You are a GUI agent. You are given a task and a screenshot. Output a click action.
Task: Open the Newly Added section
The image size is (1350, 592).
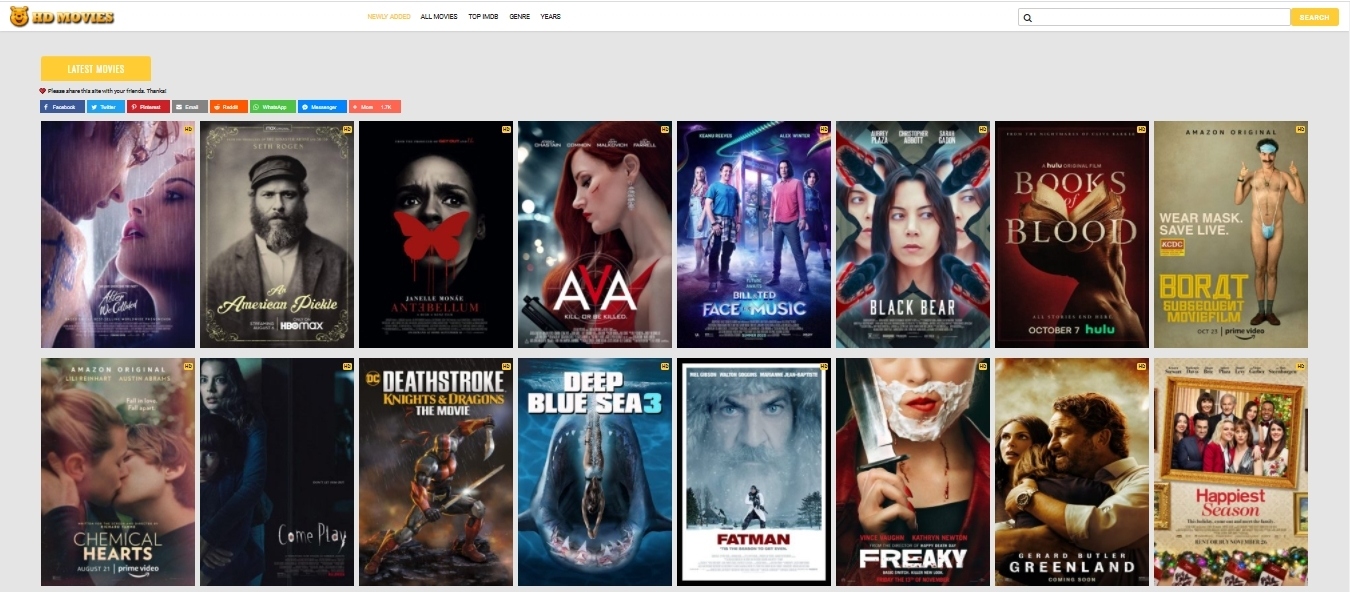tap(389, 17)
